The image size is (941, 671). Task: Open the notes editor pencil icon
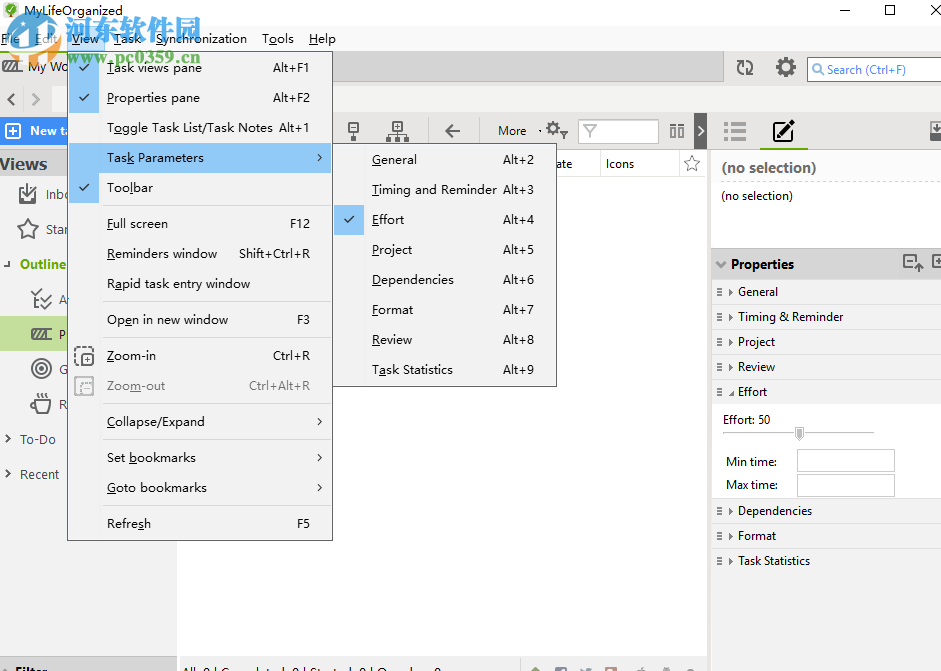click(x=784, y=131)
